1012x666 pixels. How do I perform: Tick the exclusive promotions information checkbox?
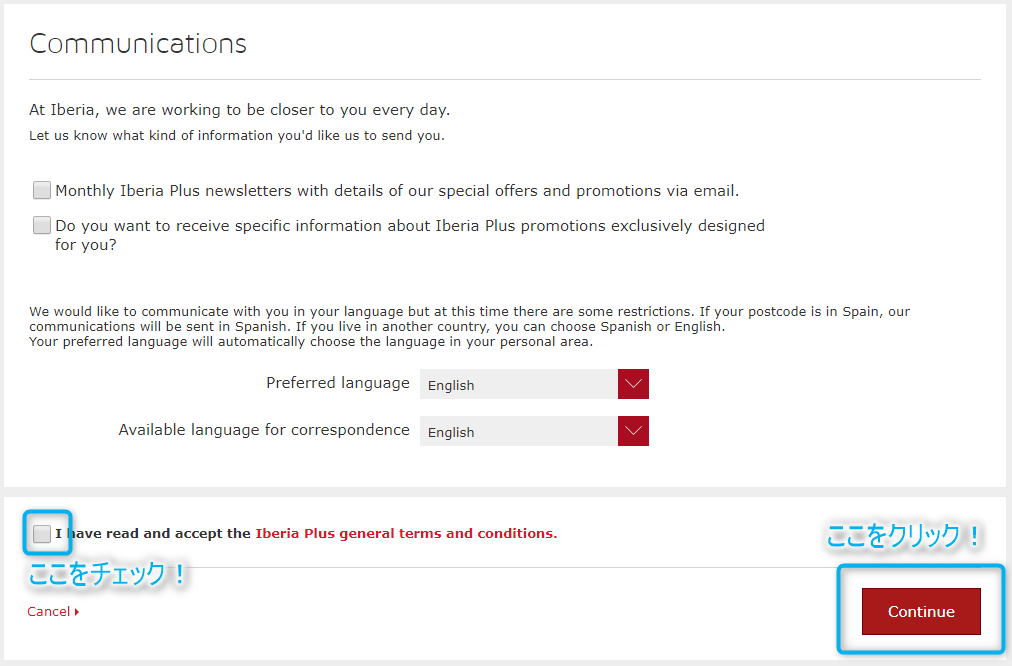(x=42, y=226)
